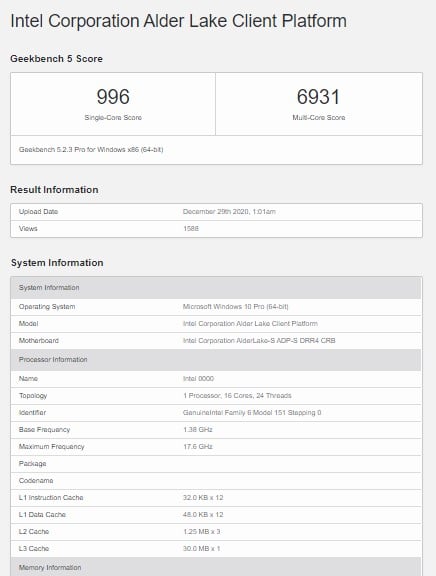The image size is (436, 576).
Task: Select the Maximum Frequency value 17.6 GHz
Action: point(198,447)
